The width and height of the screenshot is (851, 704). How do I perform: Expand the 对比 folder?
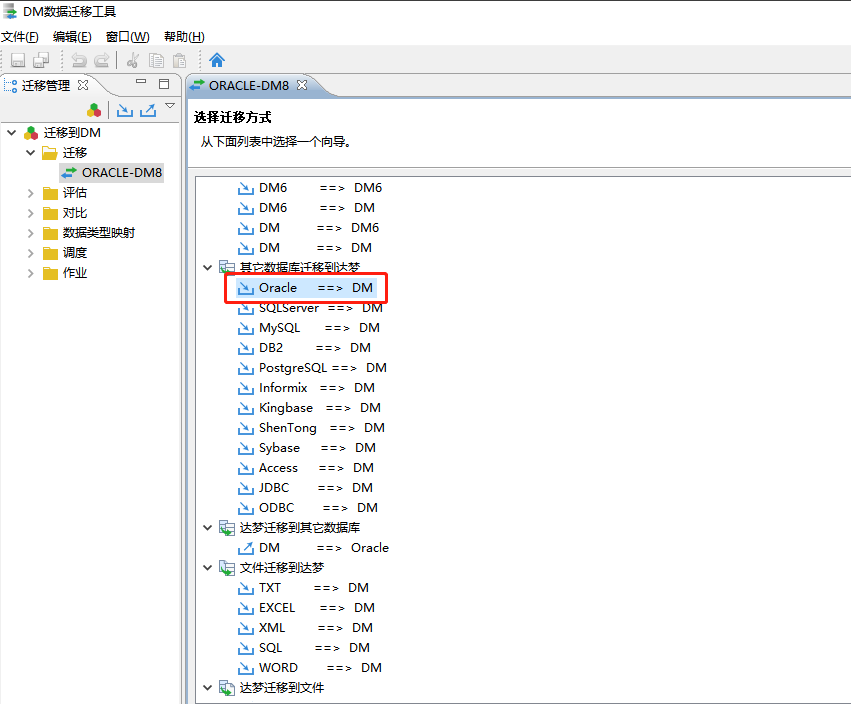(31, 213)
